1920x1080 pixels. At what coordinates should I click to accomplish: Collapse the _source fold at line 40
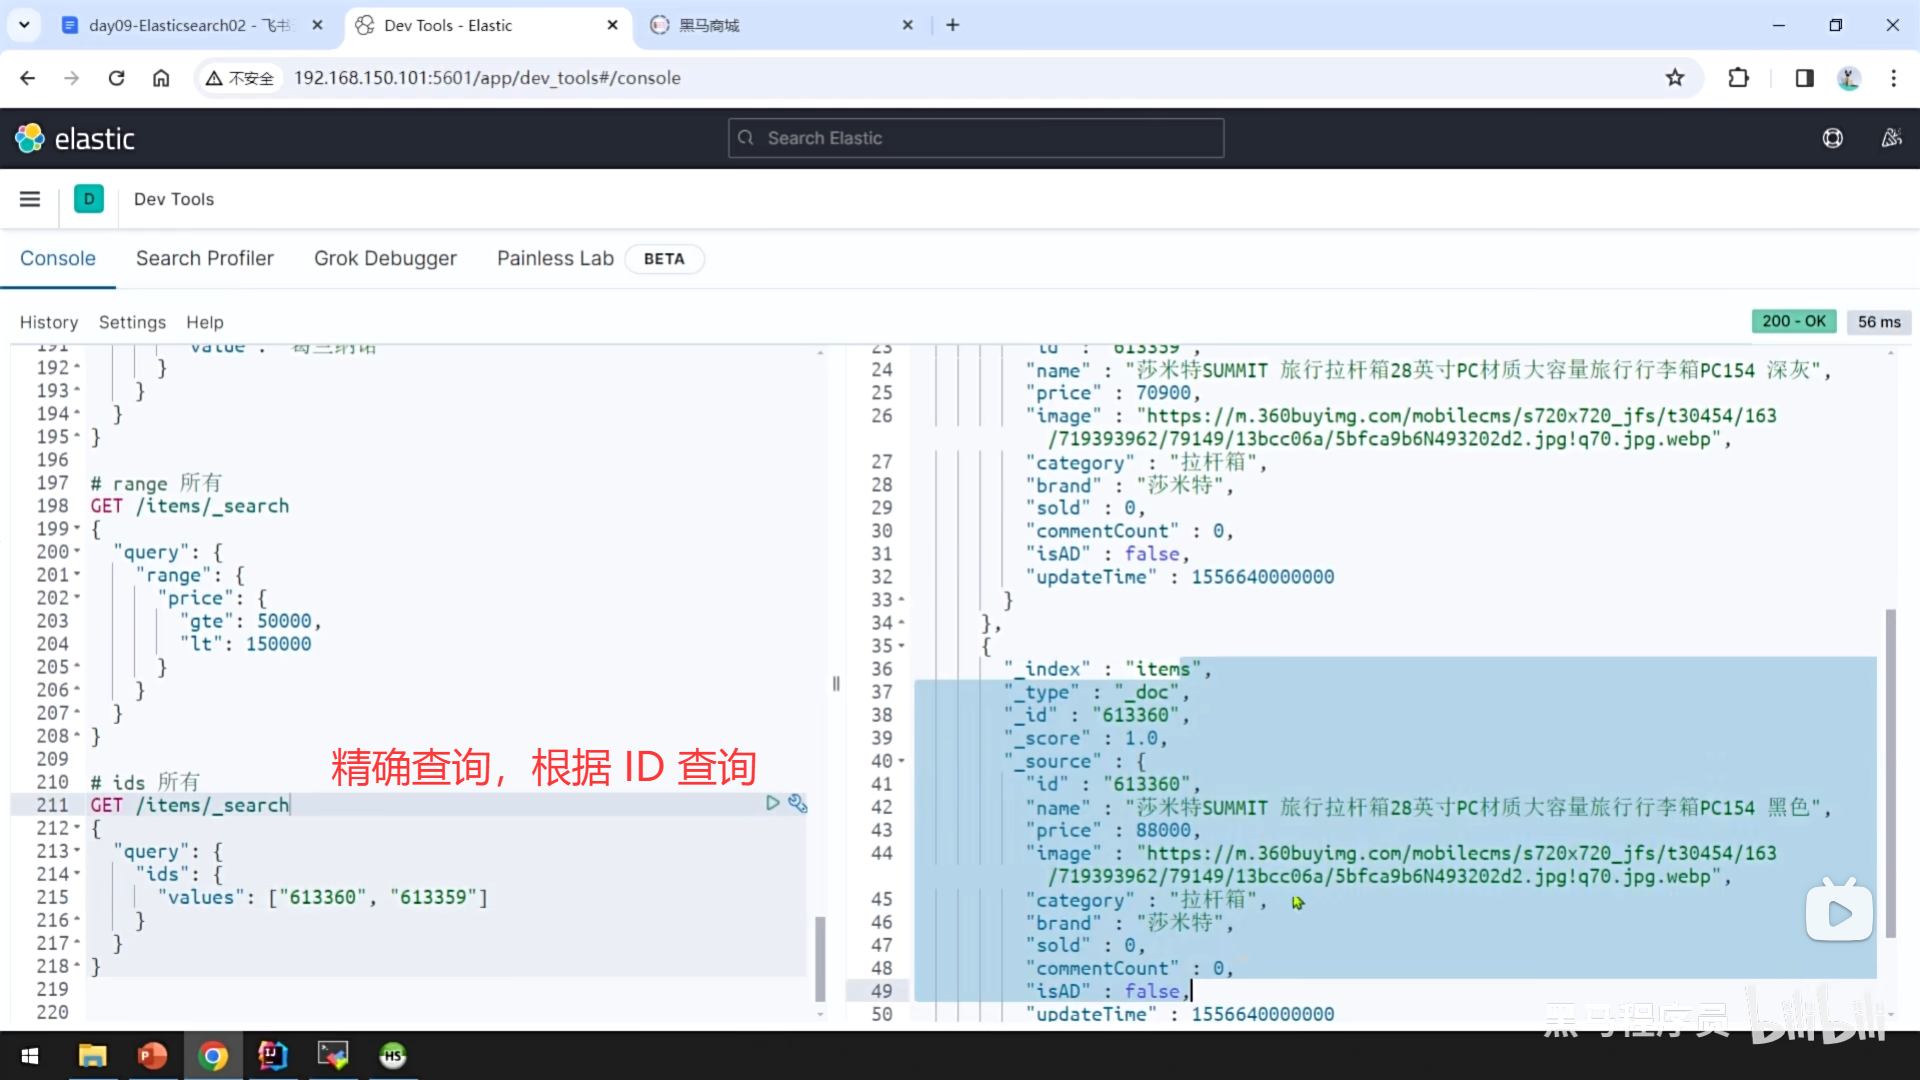pos(901,761)
